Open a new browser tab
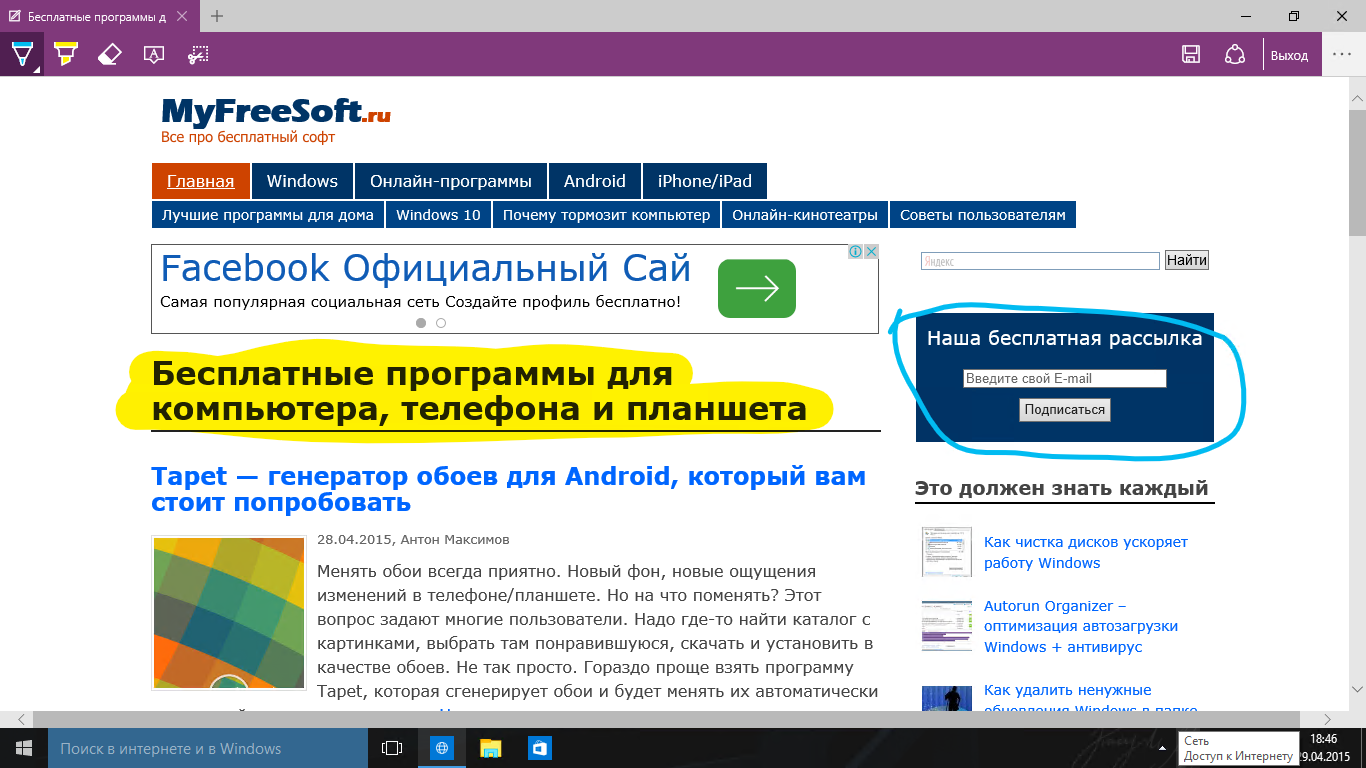Viewport: 1366px width, 768px height. click(x=217, y=16)
